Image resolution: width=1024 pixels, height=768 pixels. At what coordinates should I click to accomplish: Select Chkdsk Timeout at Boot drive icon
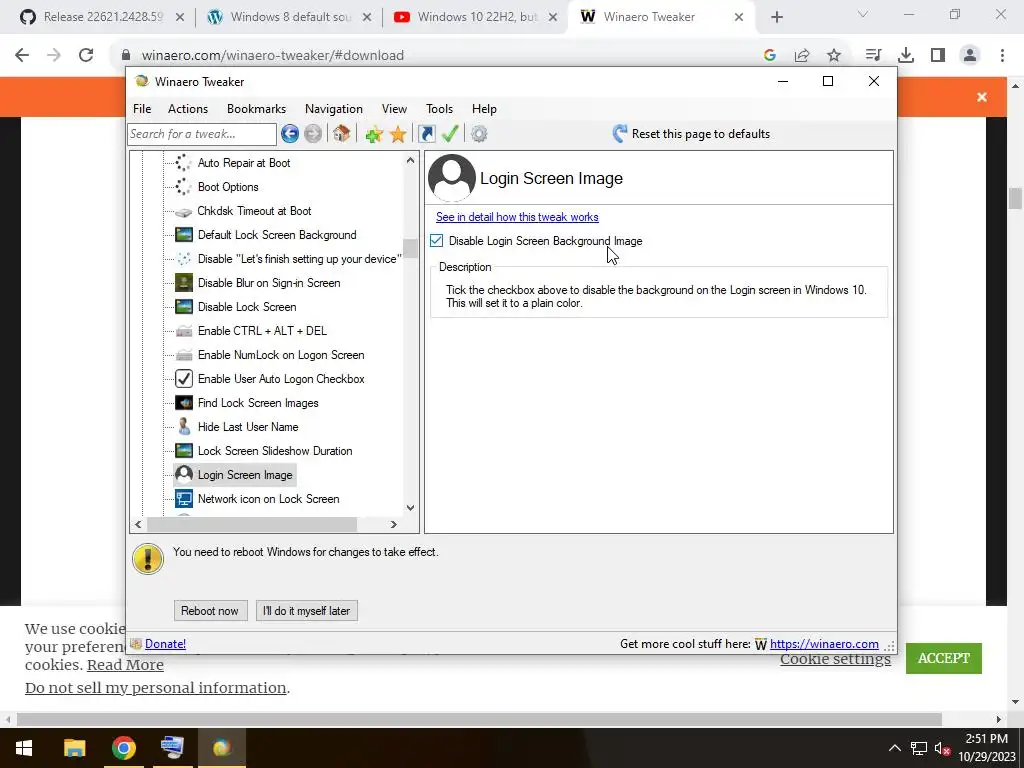[184, 212]
